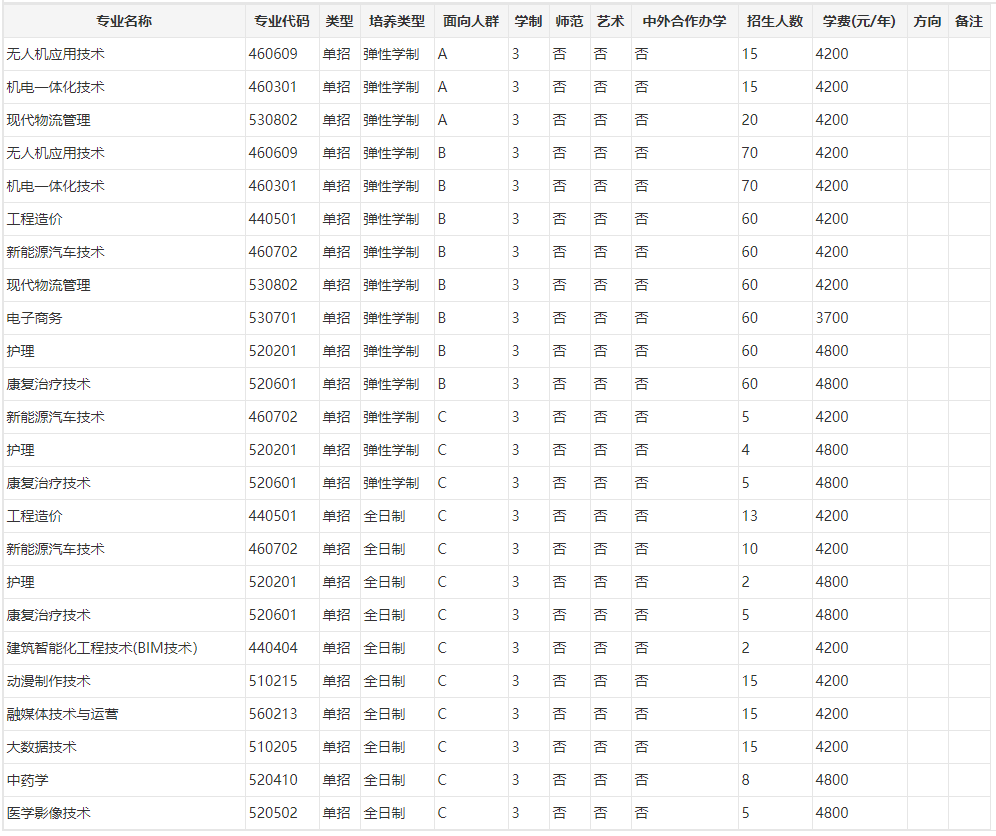This screenshot has height=836, width=996.
Task: Click the 中外合作办学 column header
Action: [x=684, y=21]
